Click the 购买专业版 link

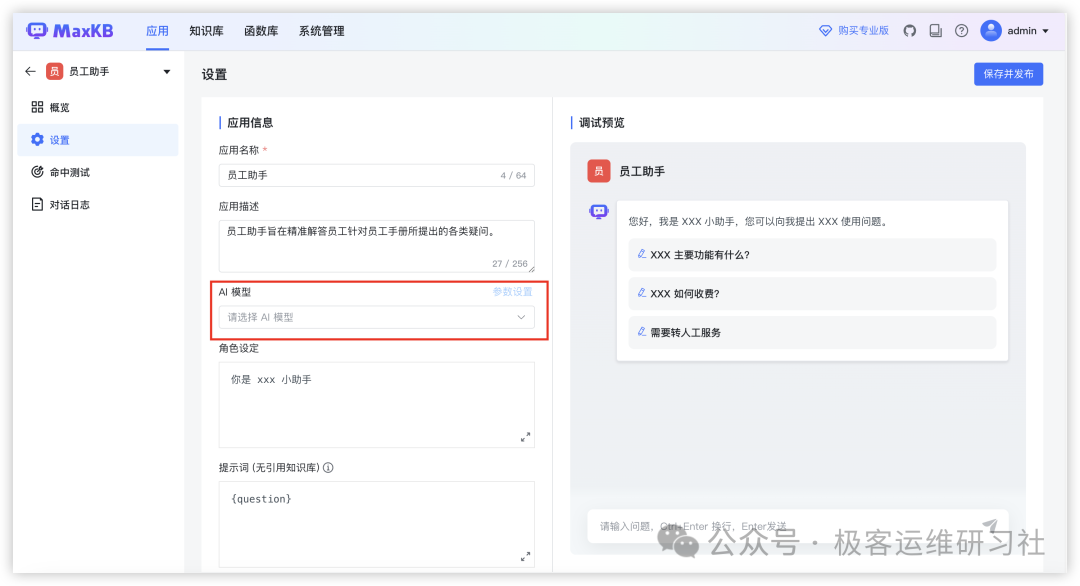[x=854, y=31]
